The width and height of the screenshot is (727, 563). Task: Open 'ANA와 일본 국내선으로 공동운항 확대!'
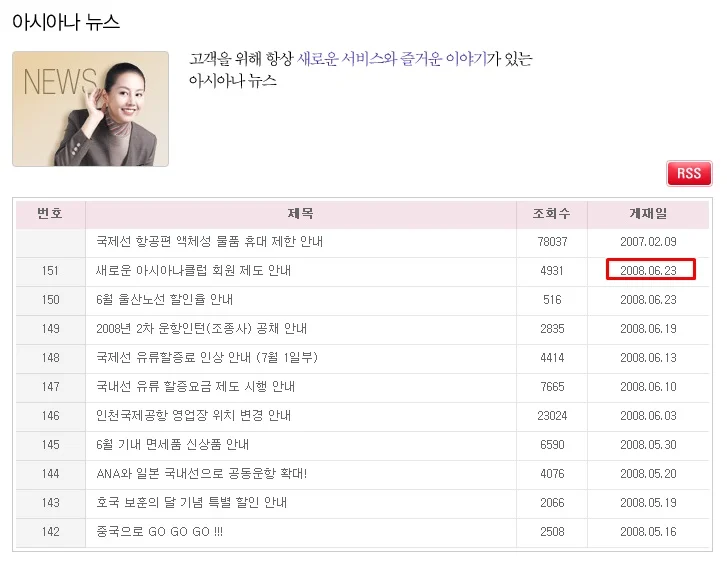202,473
